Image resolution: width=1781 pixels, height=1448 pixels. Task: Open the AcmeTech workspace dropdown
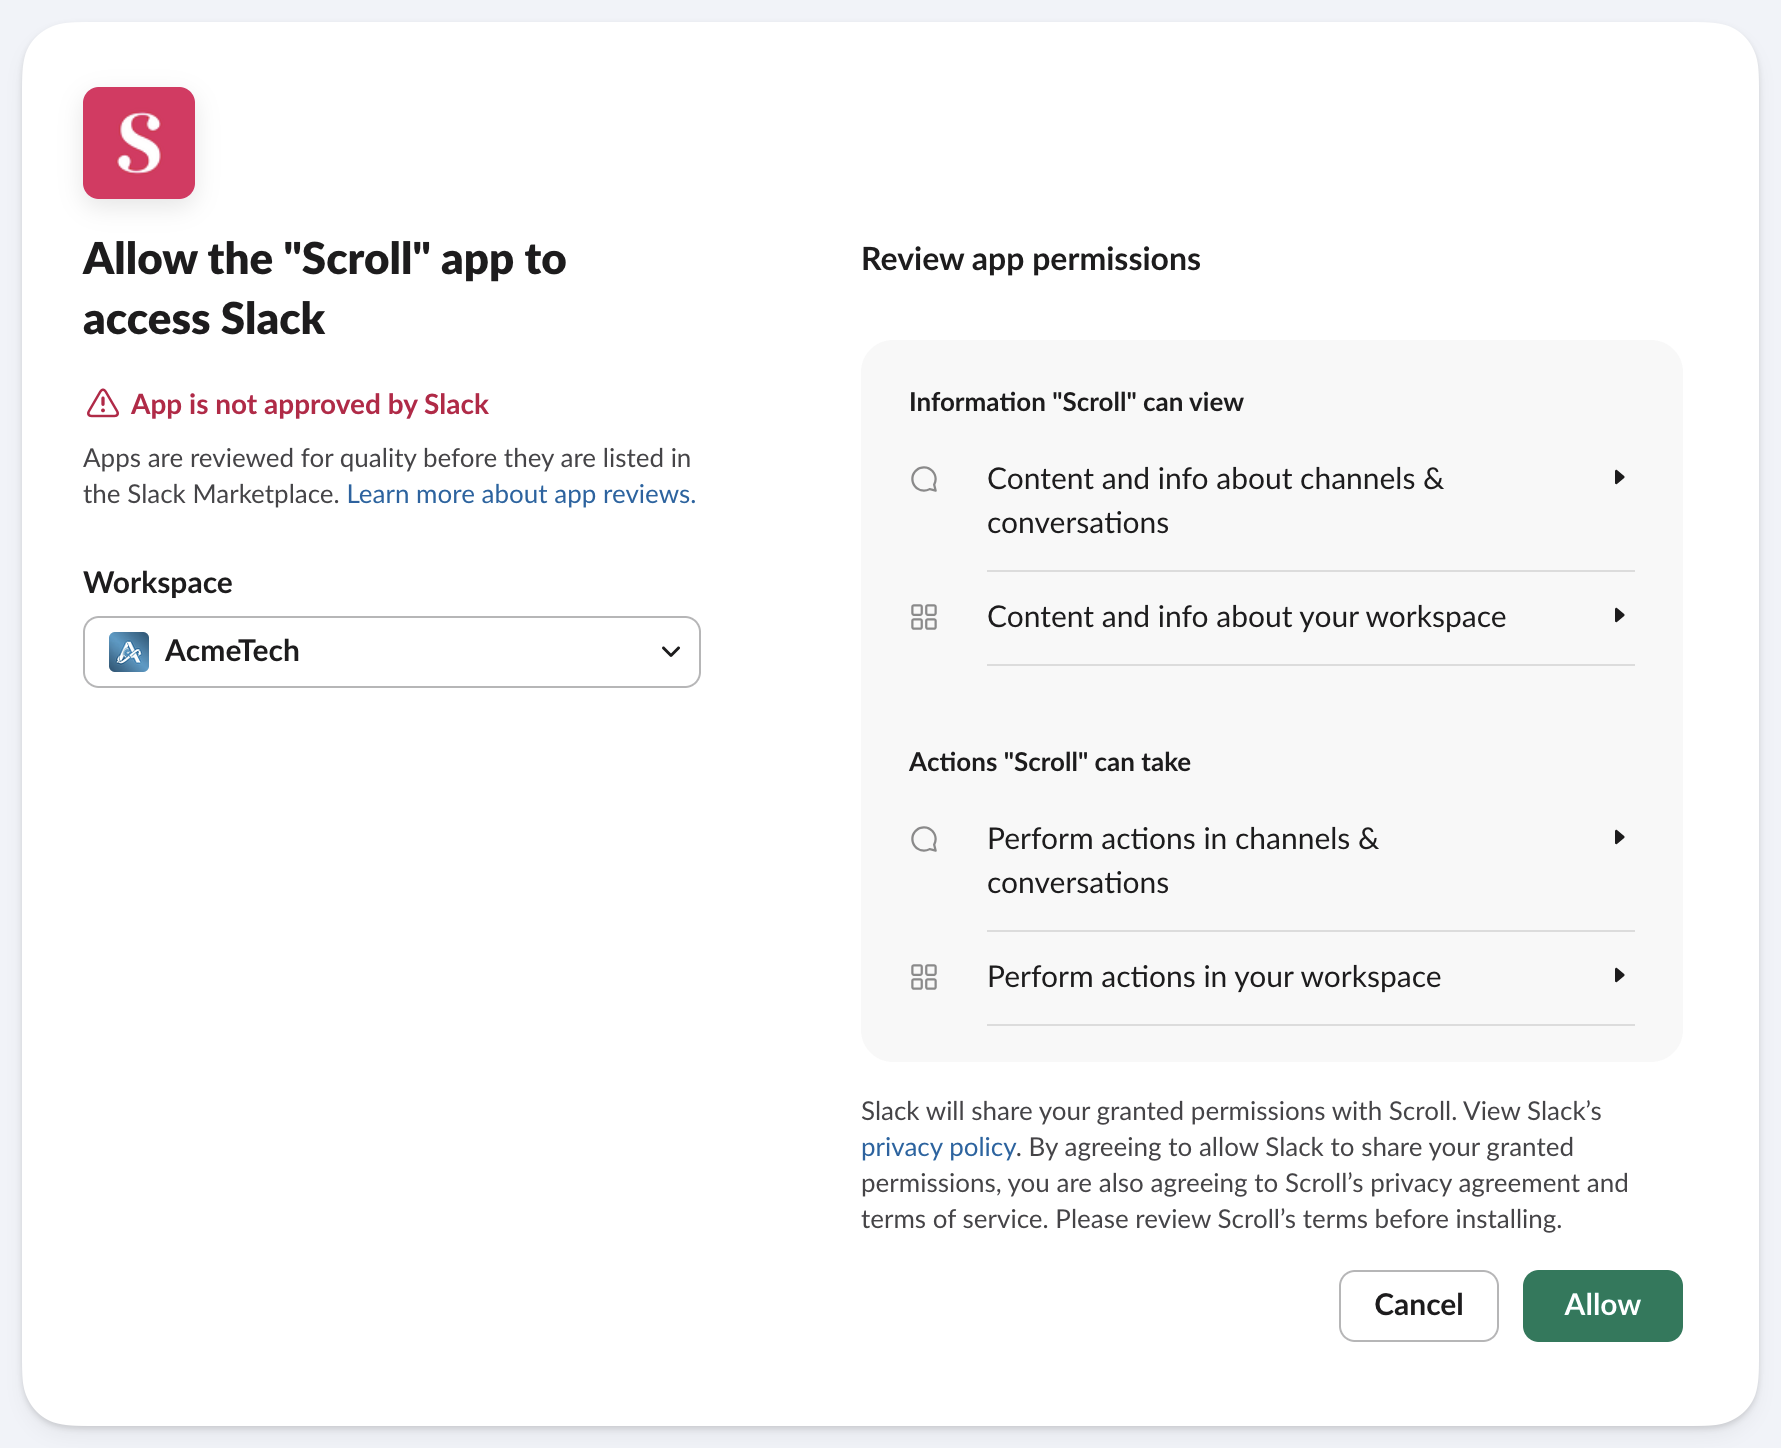click(x=391, y=652)
